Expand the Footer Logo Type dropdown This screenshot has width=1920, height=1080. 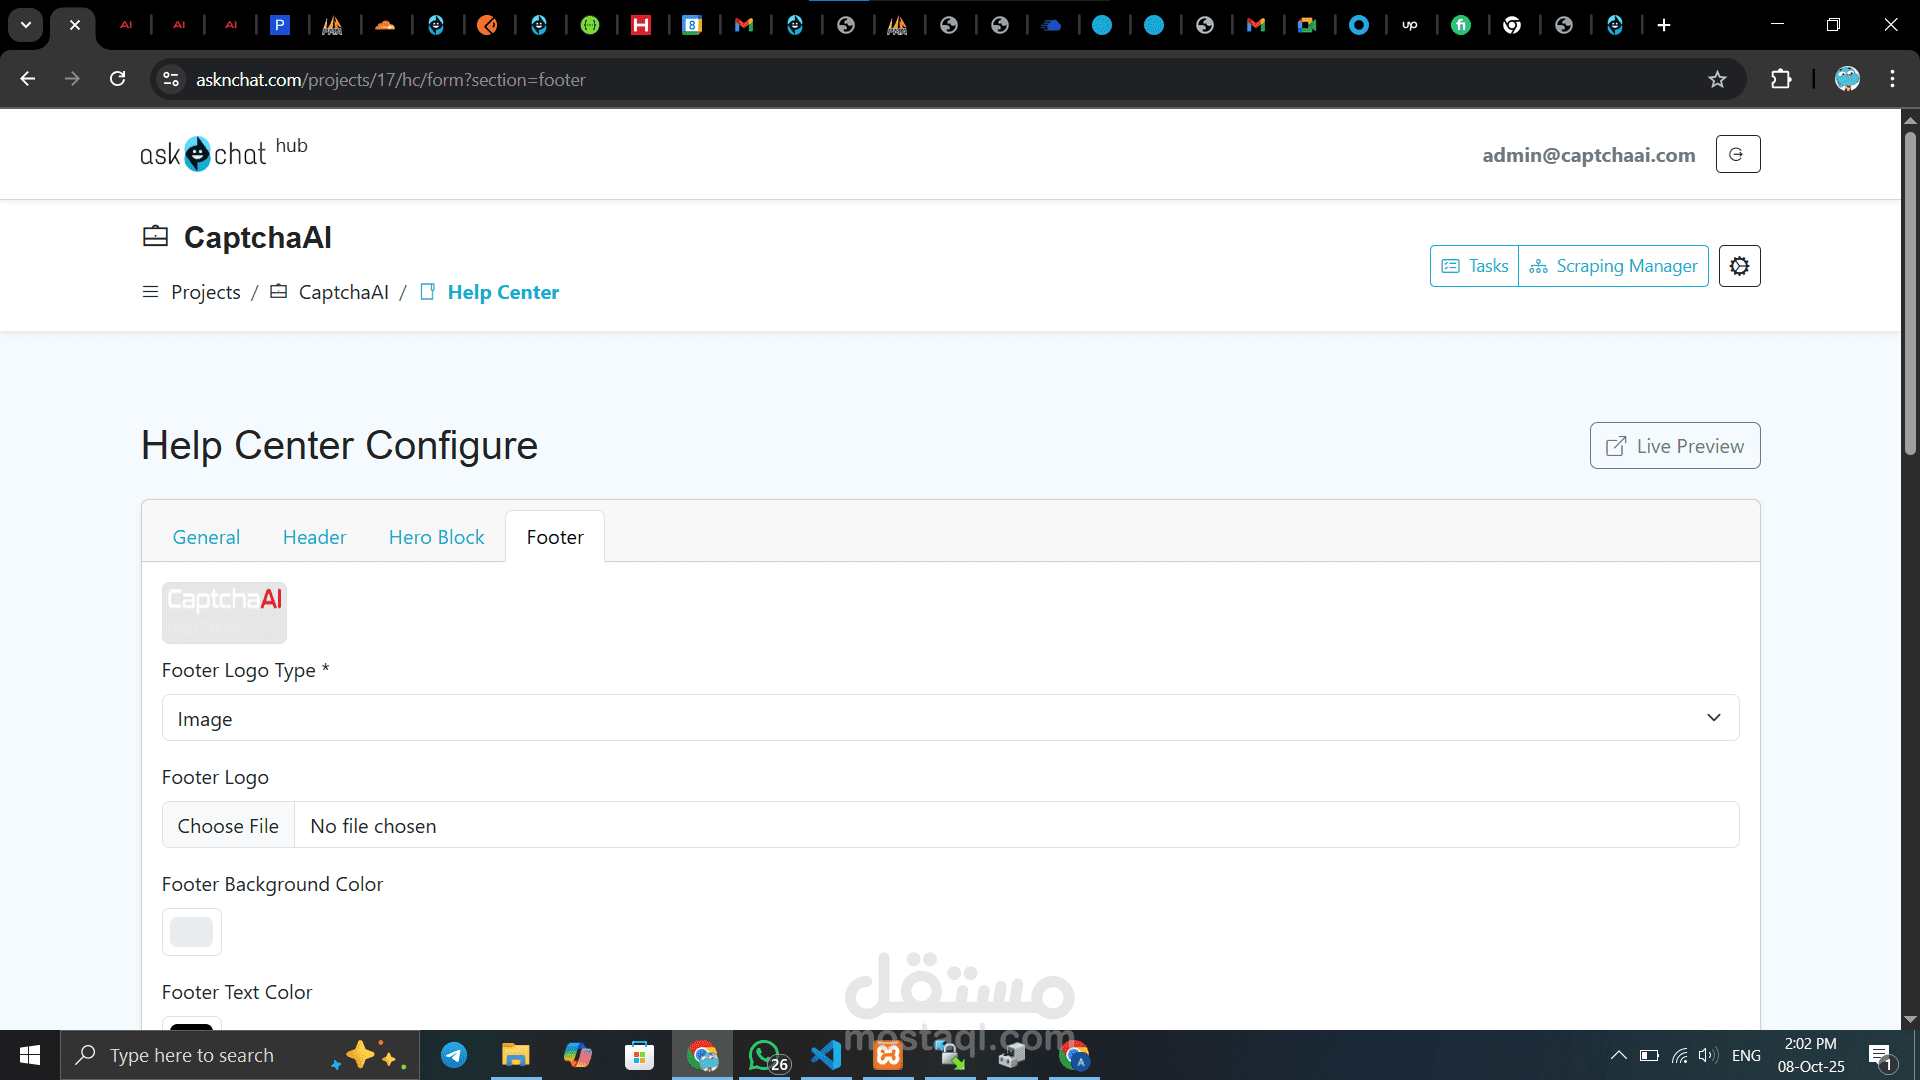point(950,718)
